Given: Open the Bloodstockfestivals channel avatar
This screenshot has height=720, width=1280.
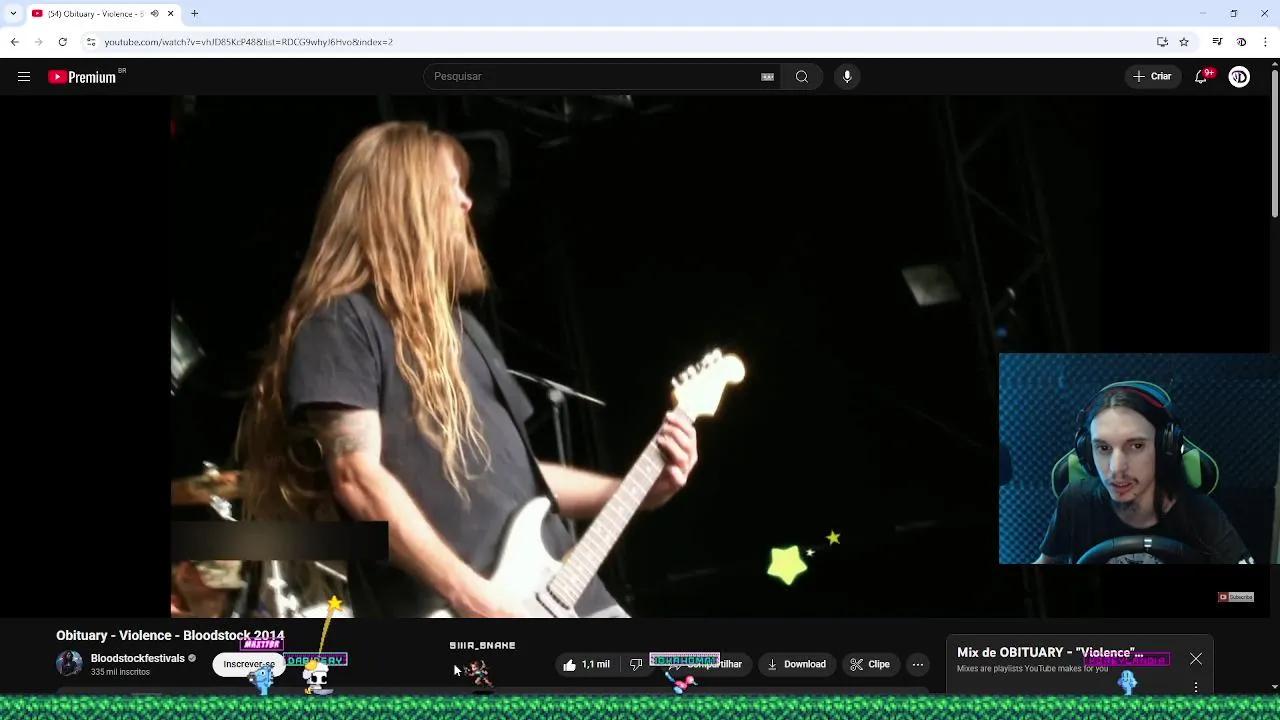Looking at the screenshot, I should [69, 663].
